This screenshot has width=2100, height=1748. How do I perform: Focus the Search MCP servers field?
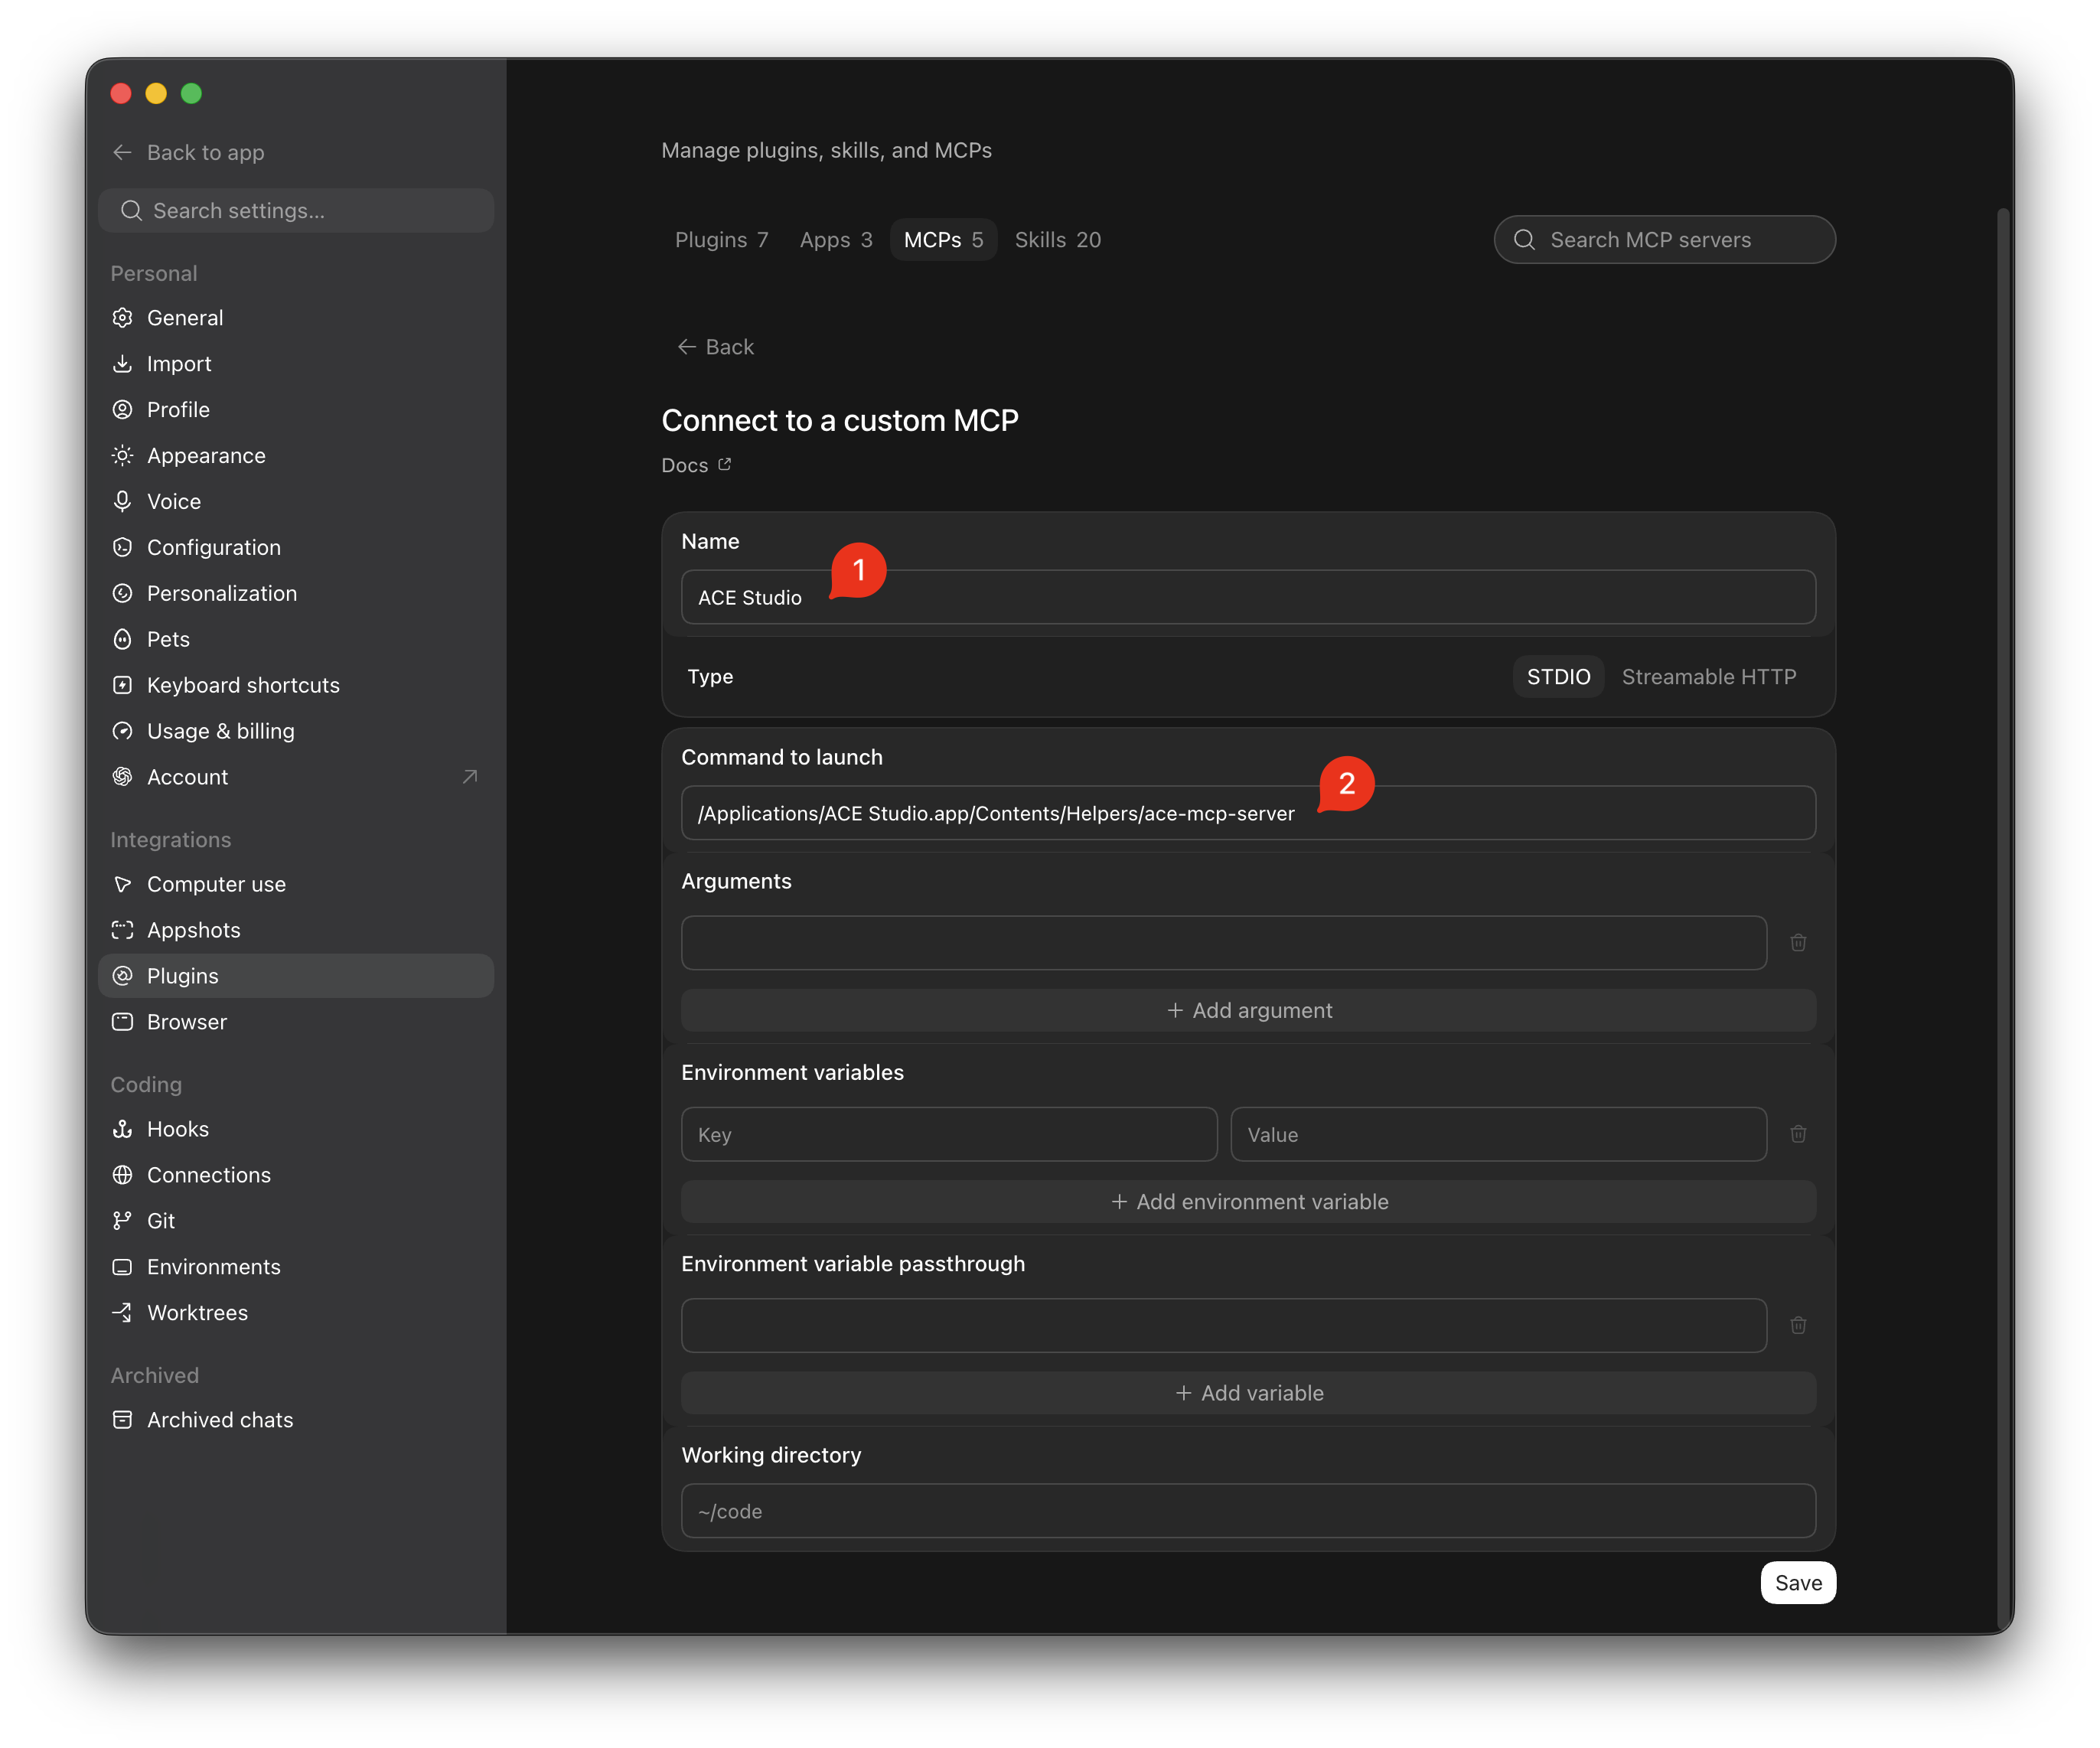pyautogui.click(x=1665, y=240)
